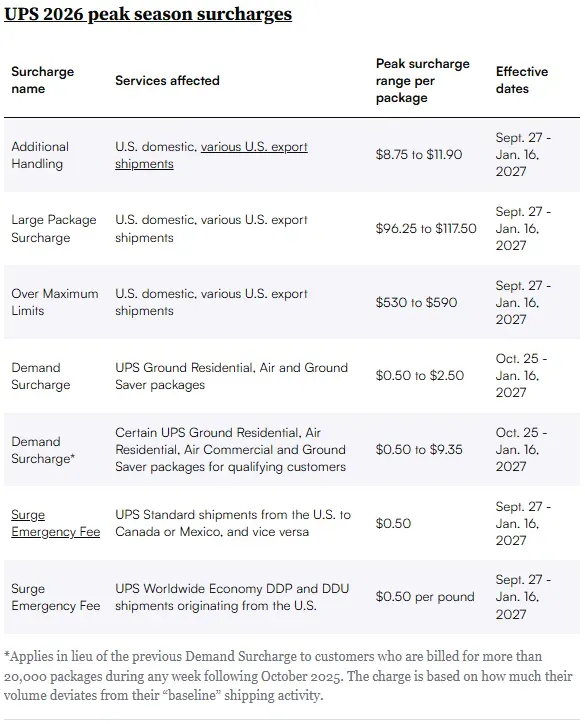The image size is (585, 724).
Task: Click the 'UPS 2026 peak season surcharges' heading
Action: [x=148, y=14]
